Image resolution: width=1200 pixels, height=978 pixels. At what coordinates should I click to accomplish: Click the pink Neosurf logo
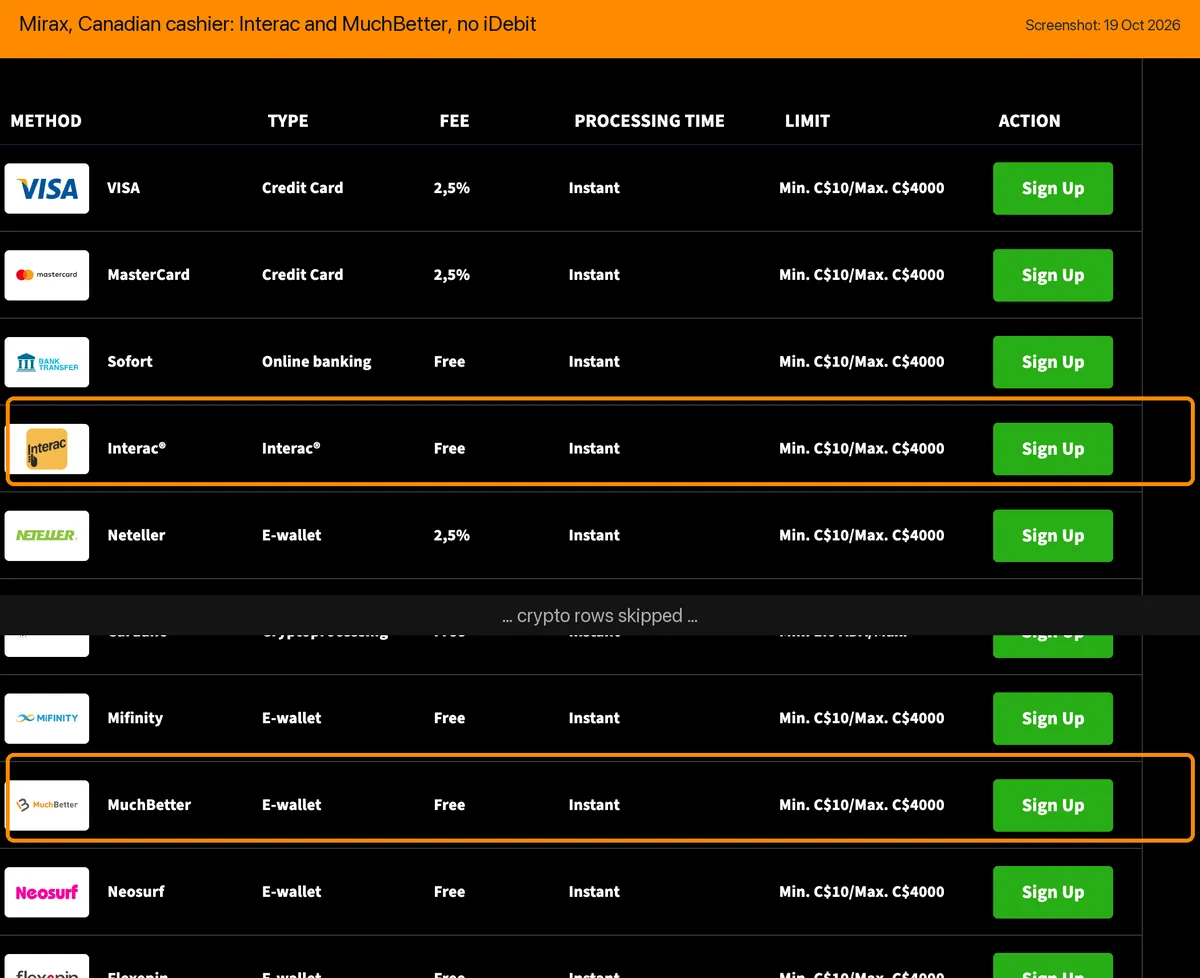coord(47,892)
